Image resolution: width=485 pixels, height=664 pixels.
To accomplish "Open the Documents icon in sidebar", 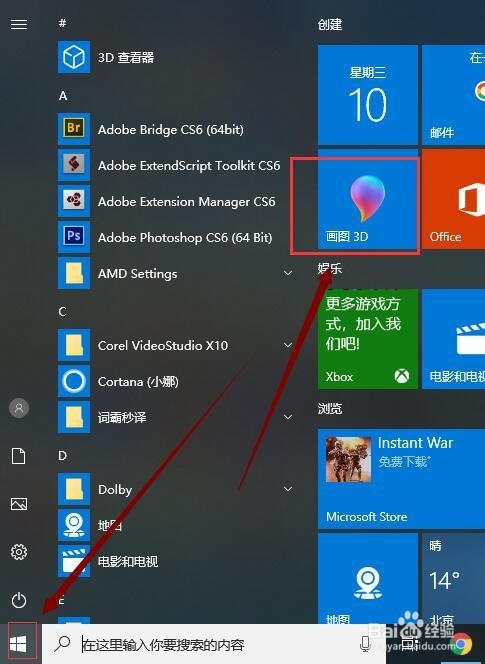I will tap(19, 456).
